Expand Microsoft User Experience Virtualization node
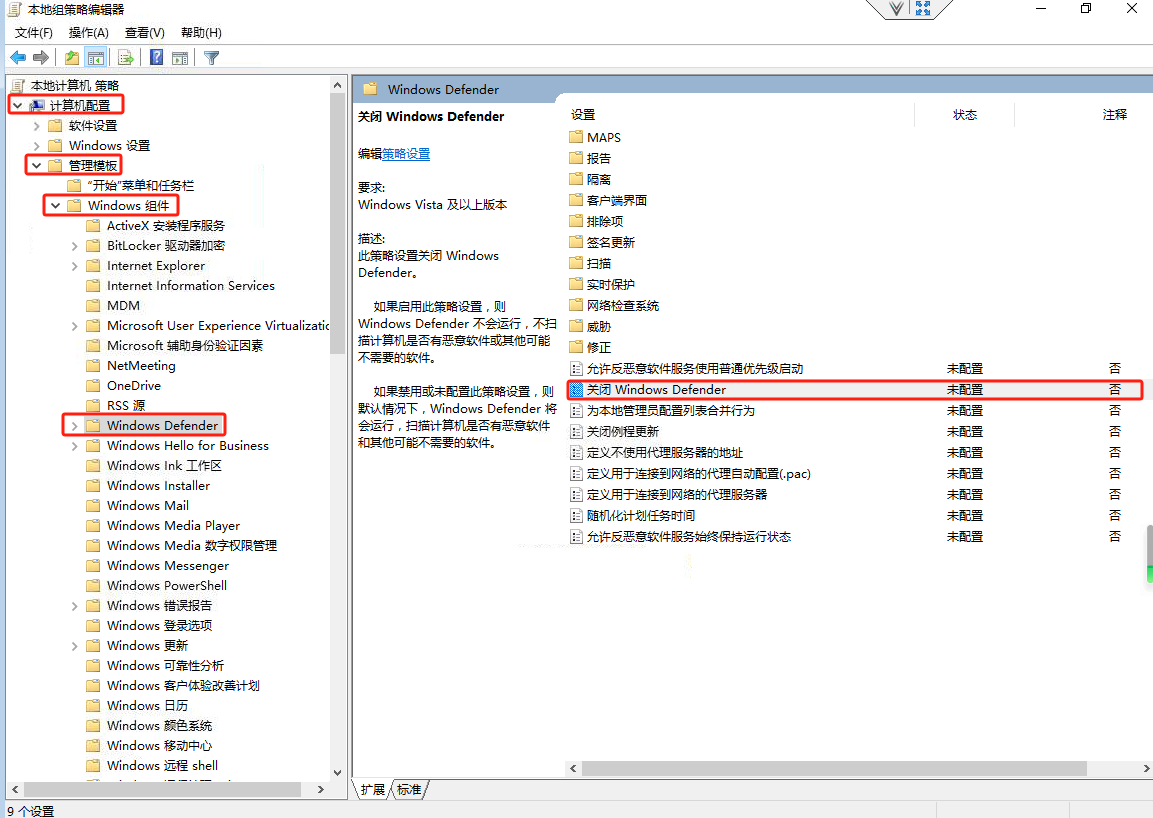The width and height of the screenshot is (1153, 818). (75, 325)
